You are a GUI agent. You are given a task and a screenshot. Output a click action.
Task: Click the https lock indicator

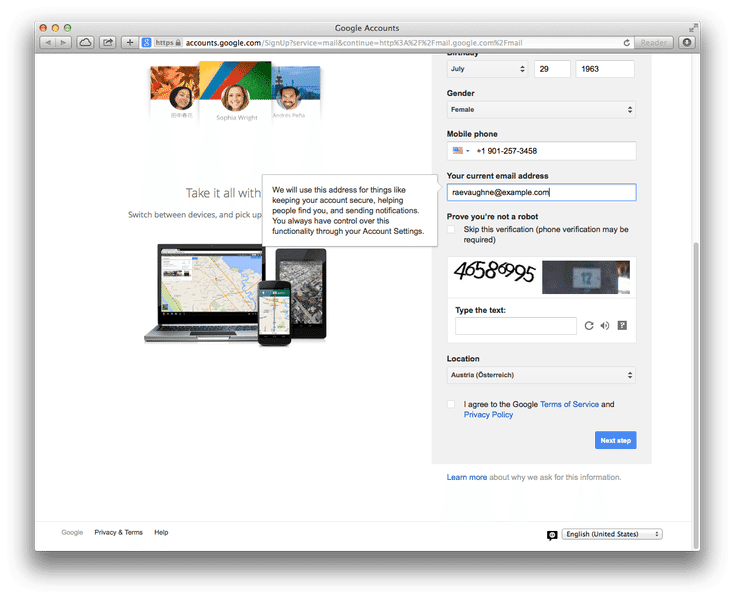click(x=168, y=43)
